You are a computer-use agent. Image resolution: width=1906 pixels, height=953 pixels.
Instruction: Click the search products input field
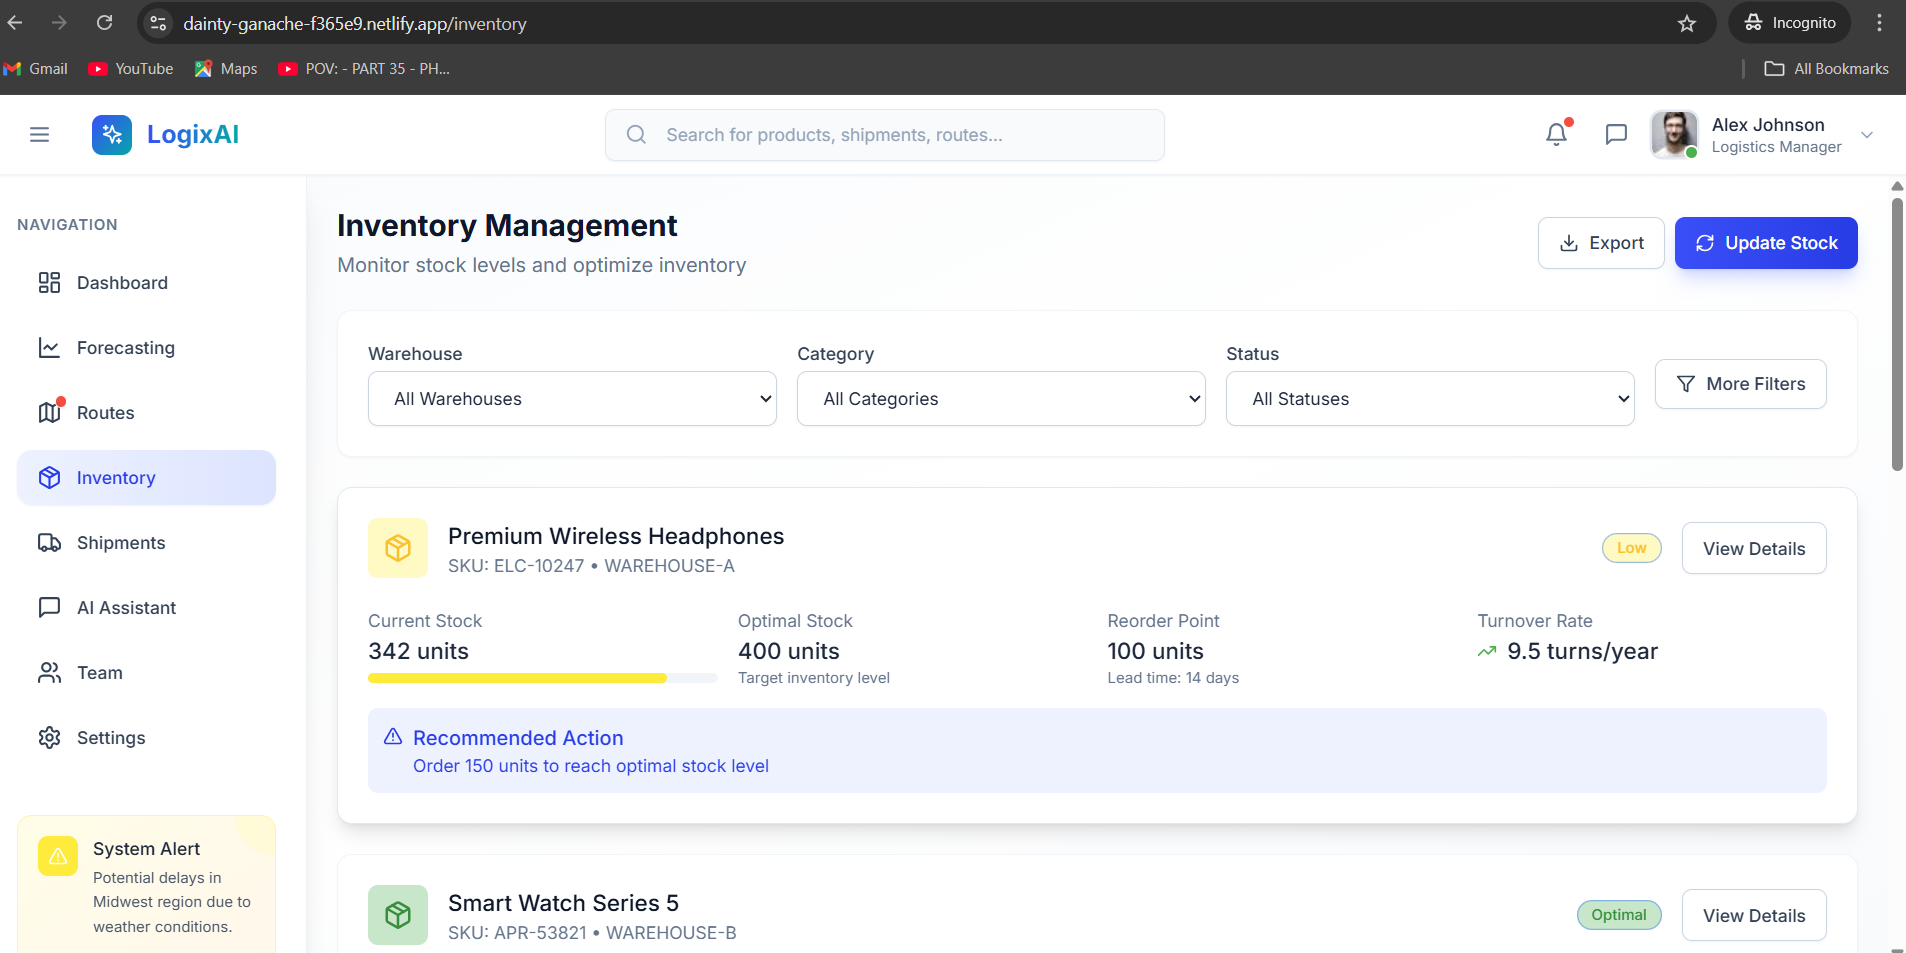pos(885,135)
